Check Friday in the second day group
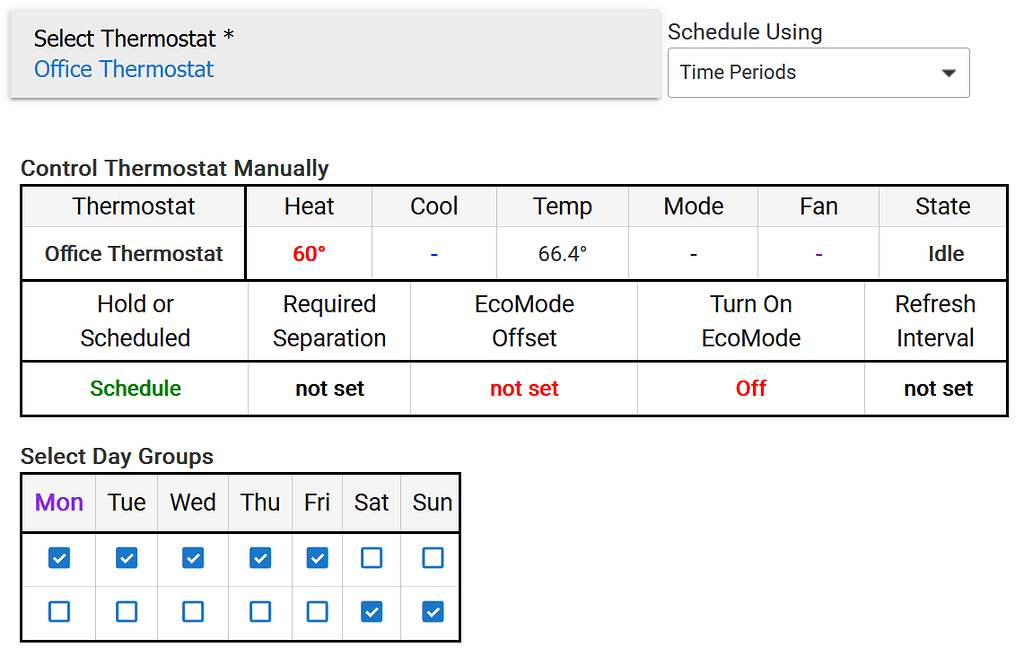1024x656 pixels. [317, 611]
